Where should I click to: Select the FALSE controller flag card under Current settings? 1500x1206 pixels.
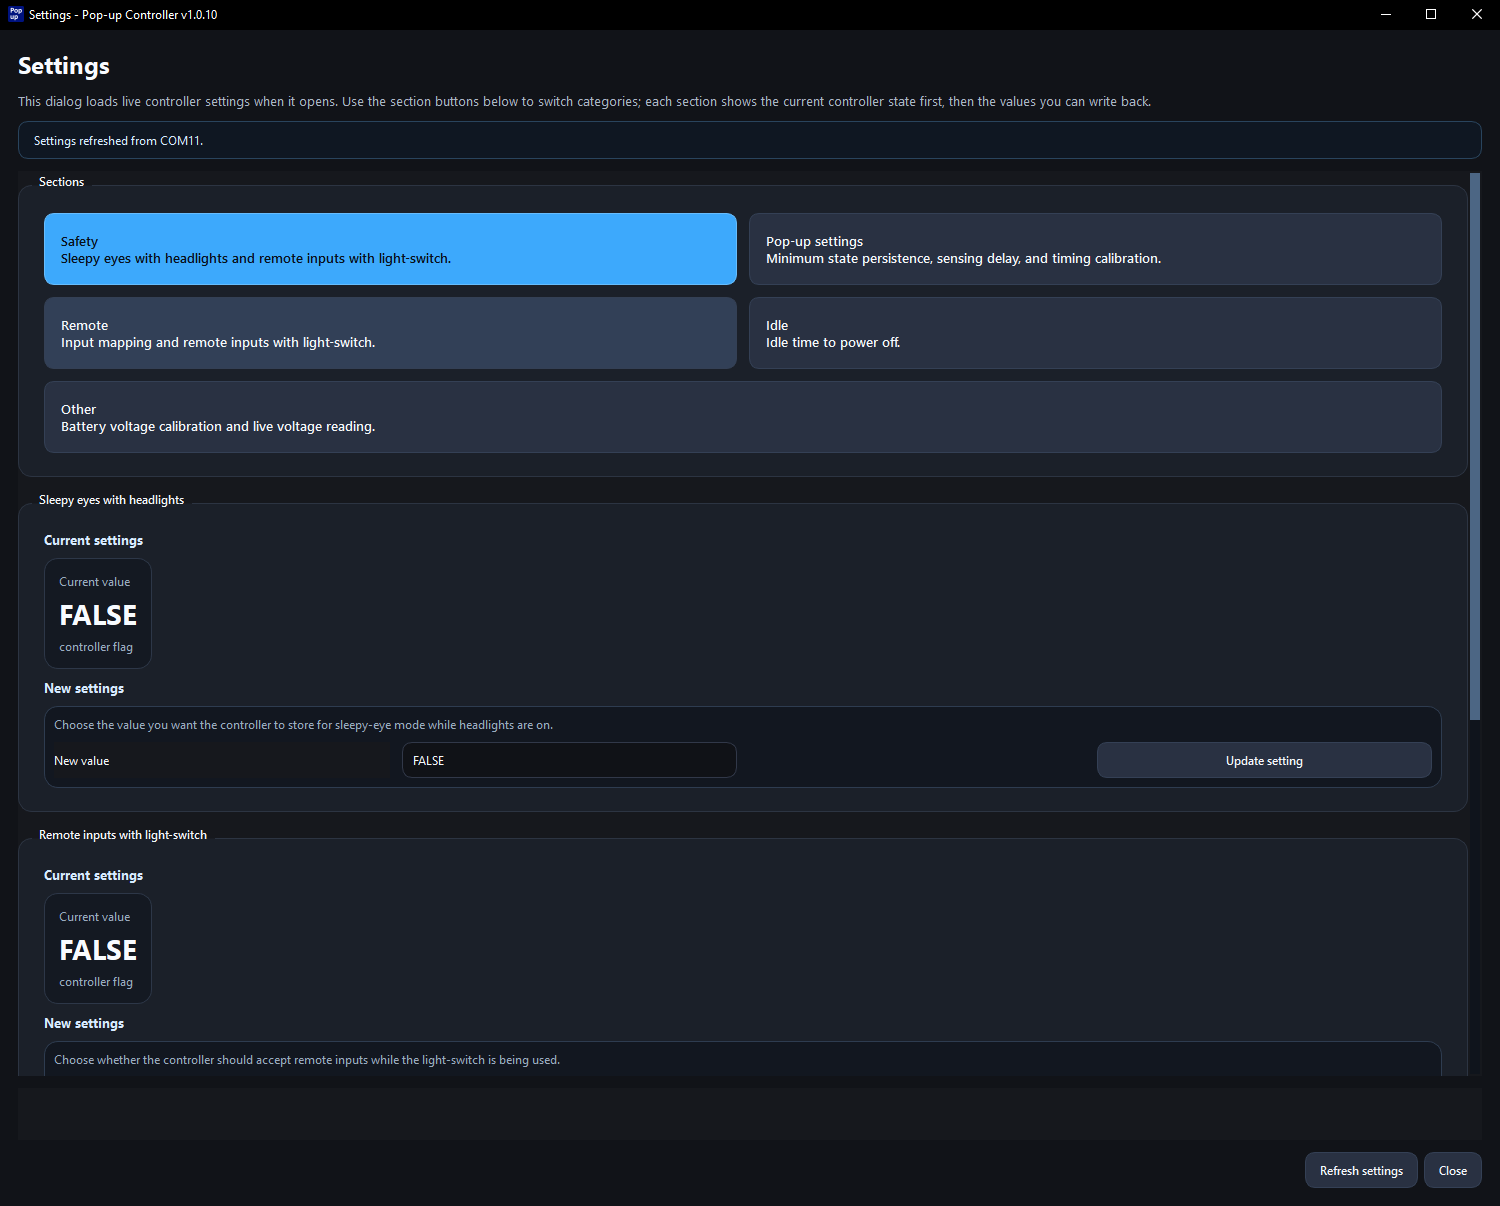(x=97, y=613)
